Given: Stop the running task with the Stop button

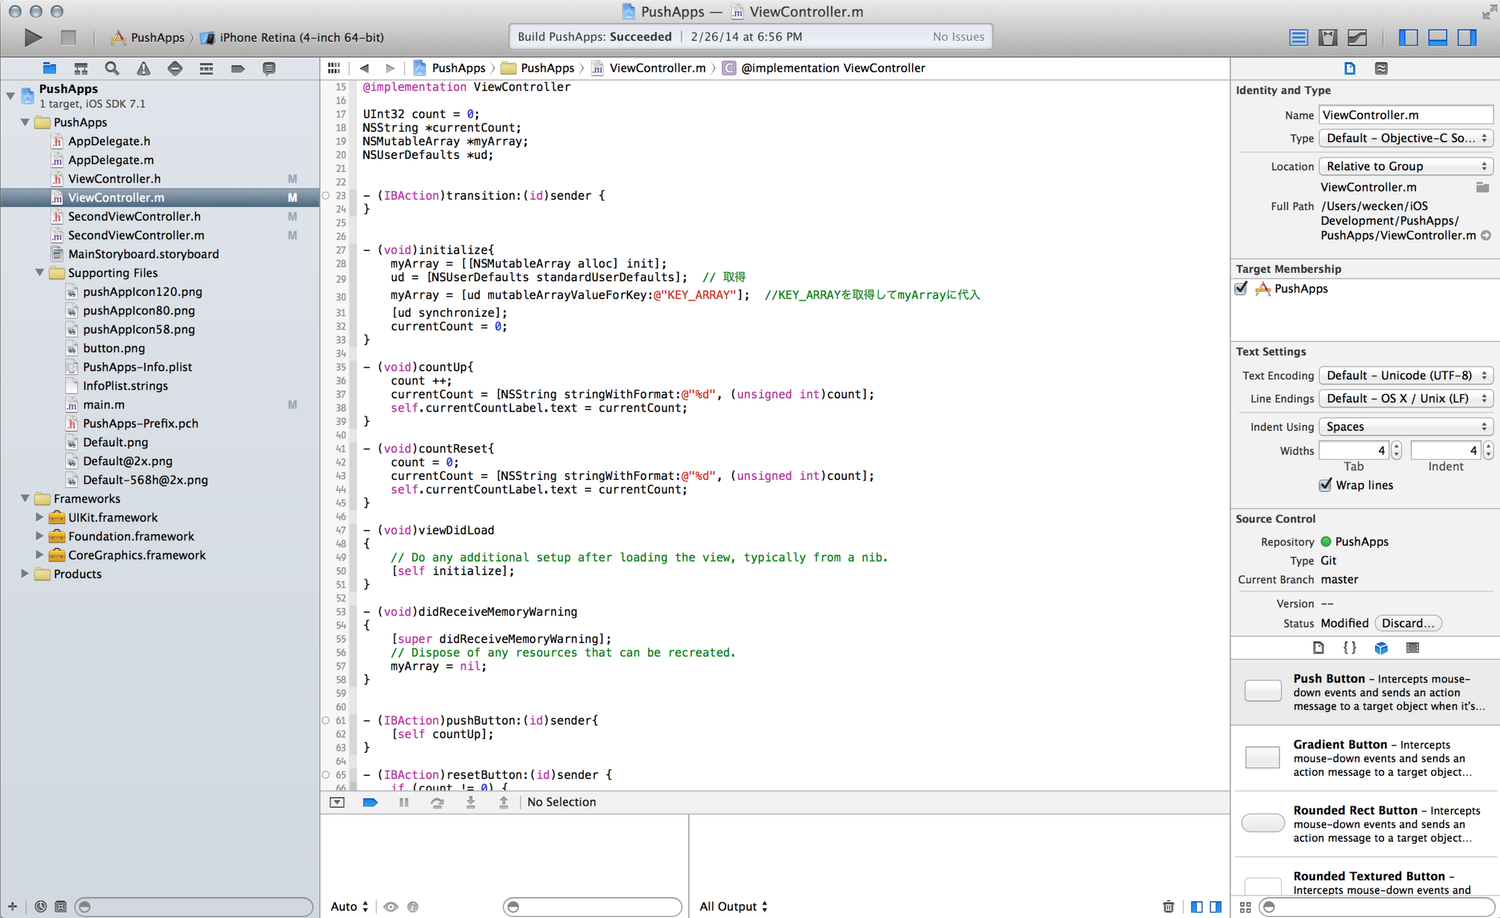Looking at the screenshot, I should [x=68, y=37].
